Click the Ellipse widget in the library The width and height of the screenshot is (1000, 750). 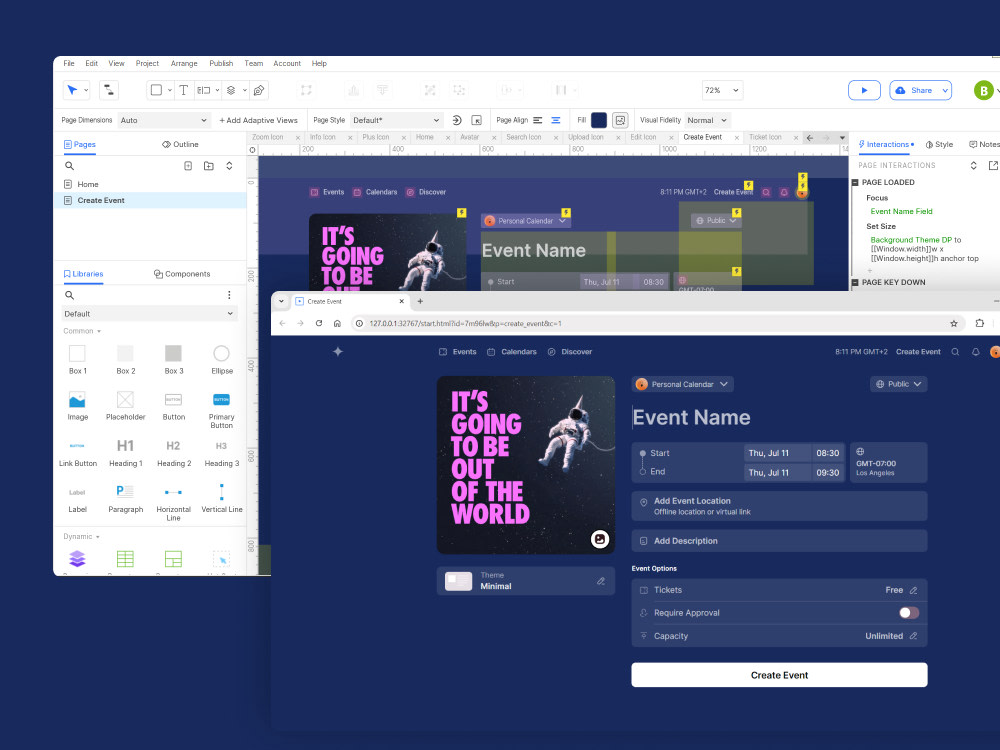[221, 359]
